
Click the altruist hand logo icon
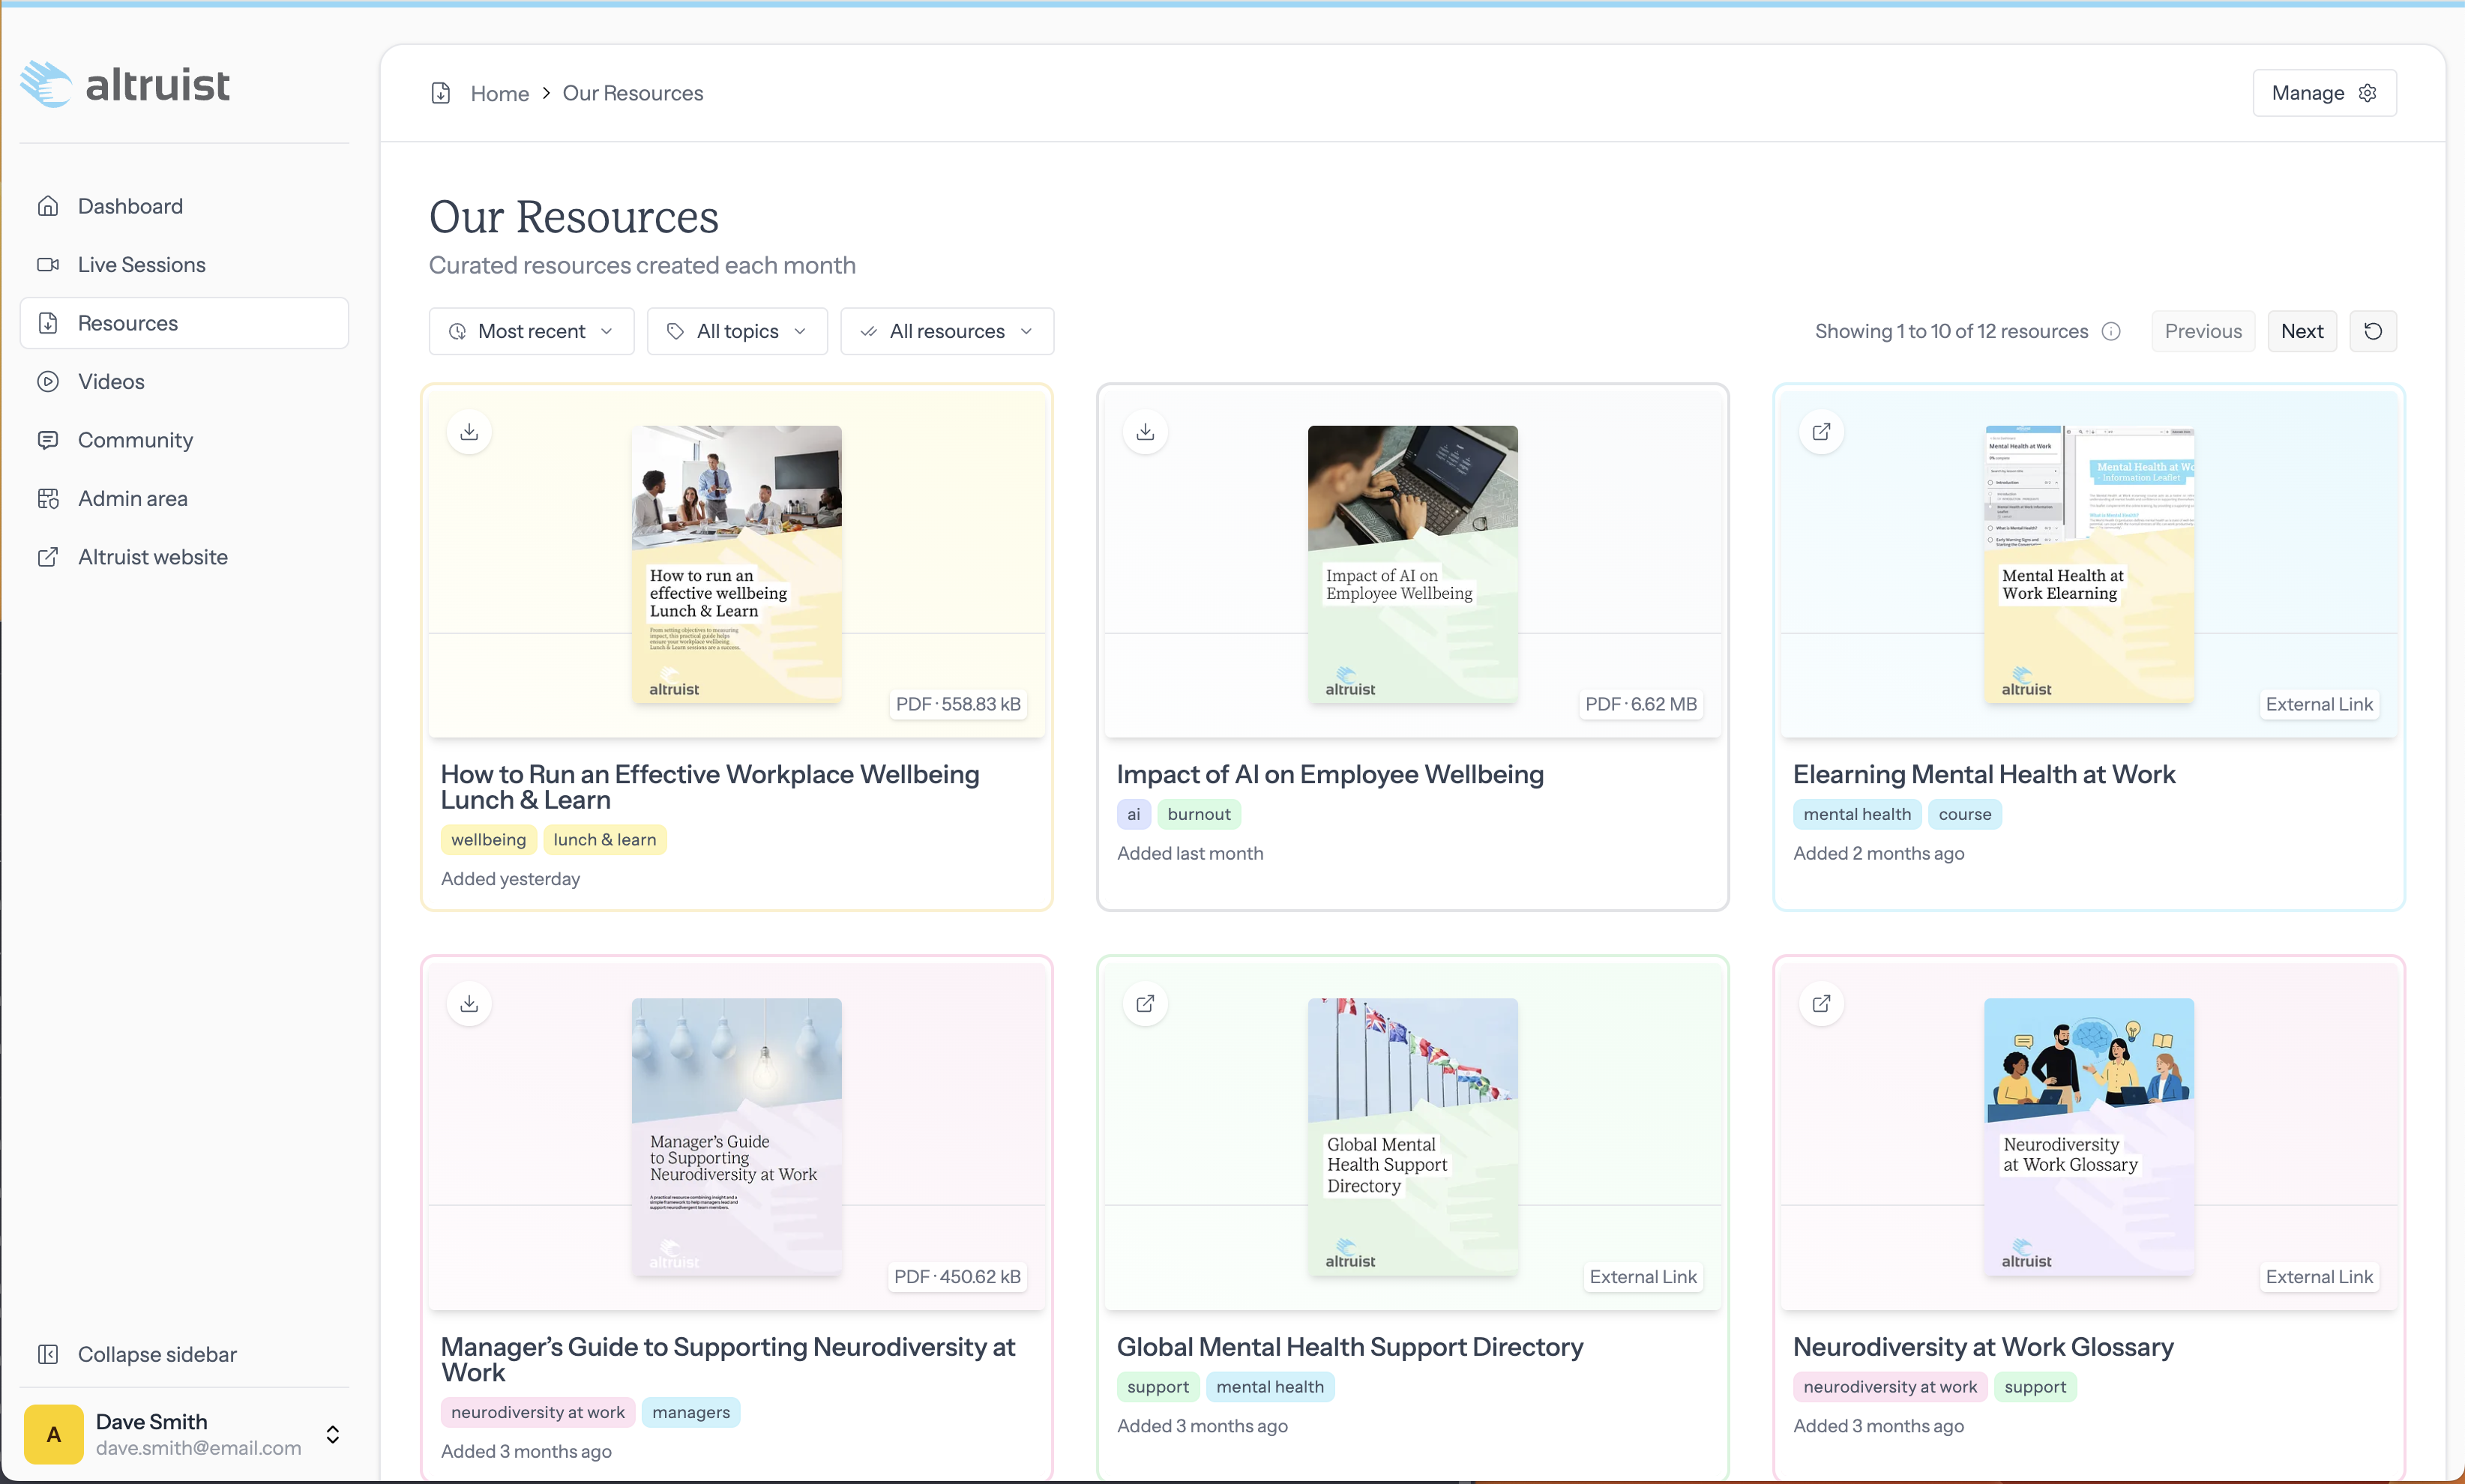coord(46,84)
